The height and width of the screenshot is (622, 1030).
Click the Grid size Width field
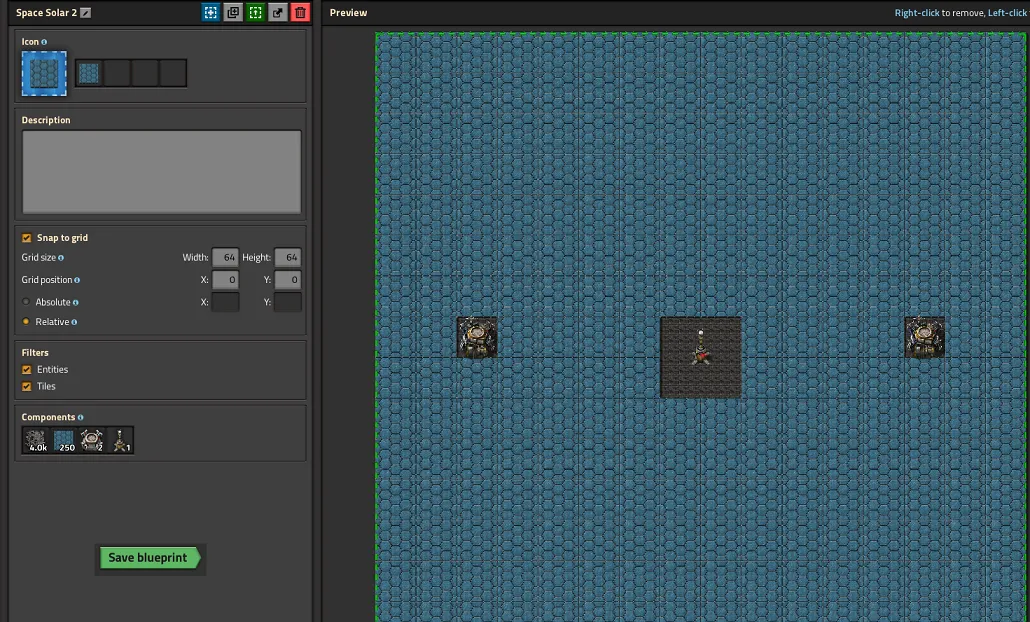point(225,257)
